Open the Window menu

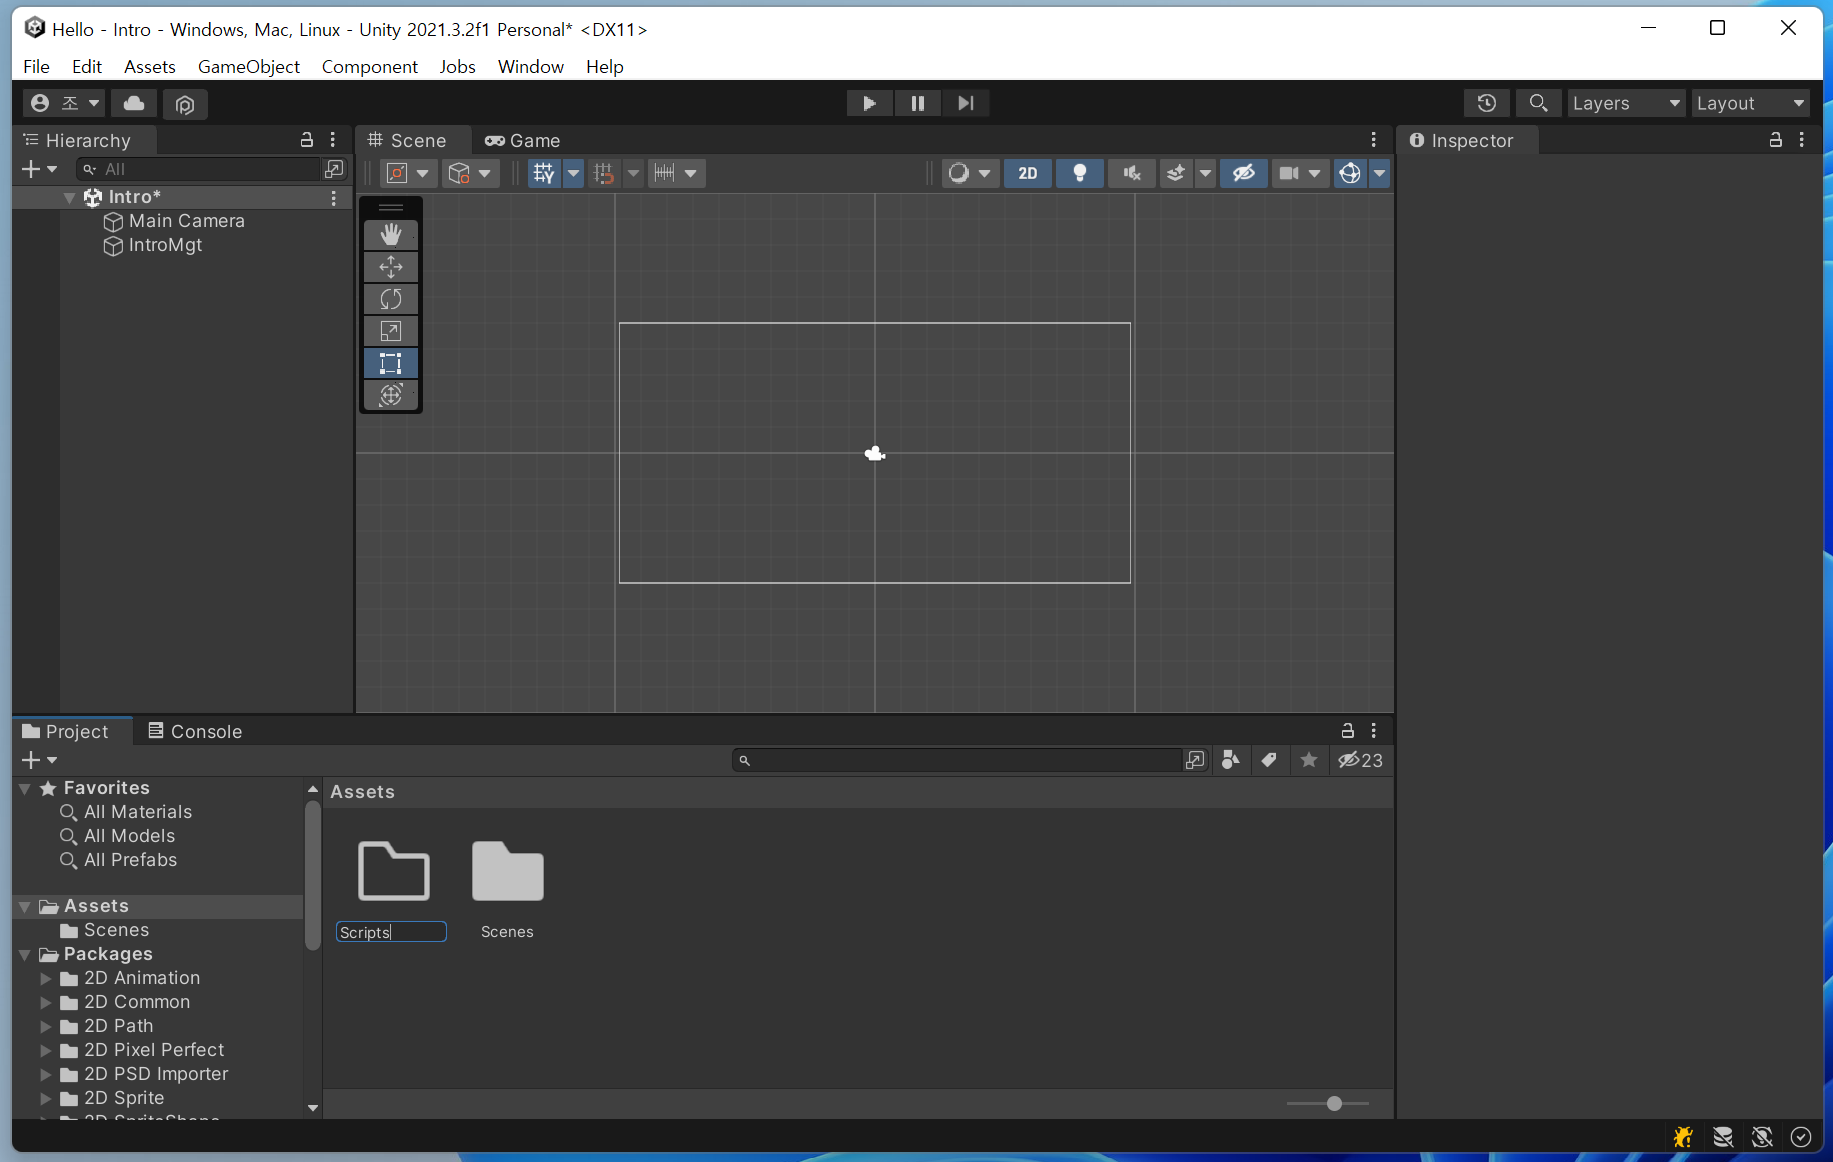[531, 67]
